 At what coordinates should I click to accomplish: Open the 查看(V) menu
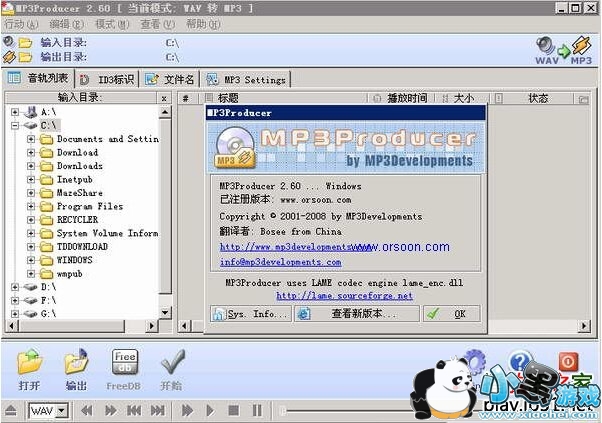tap(157, 25)
